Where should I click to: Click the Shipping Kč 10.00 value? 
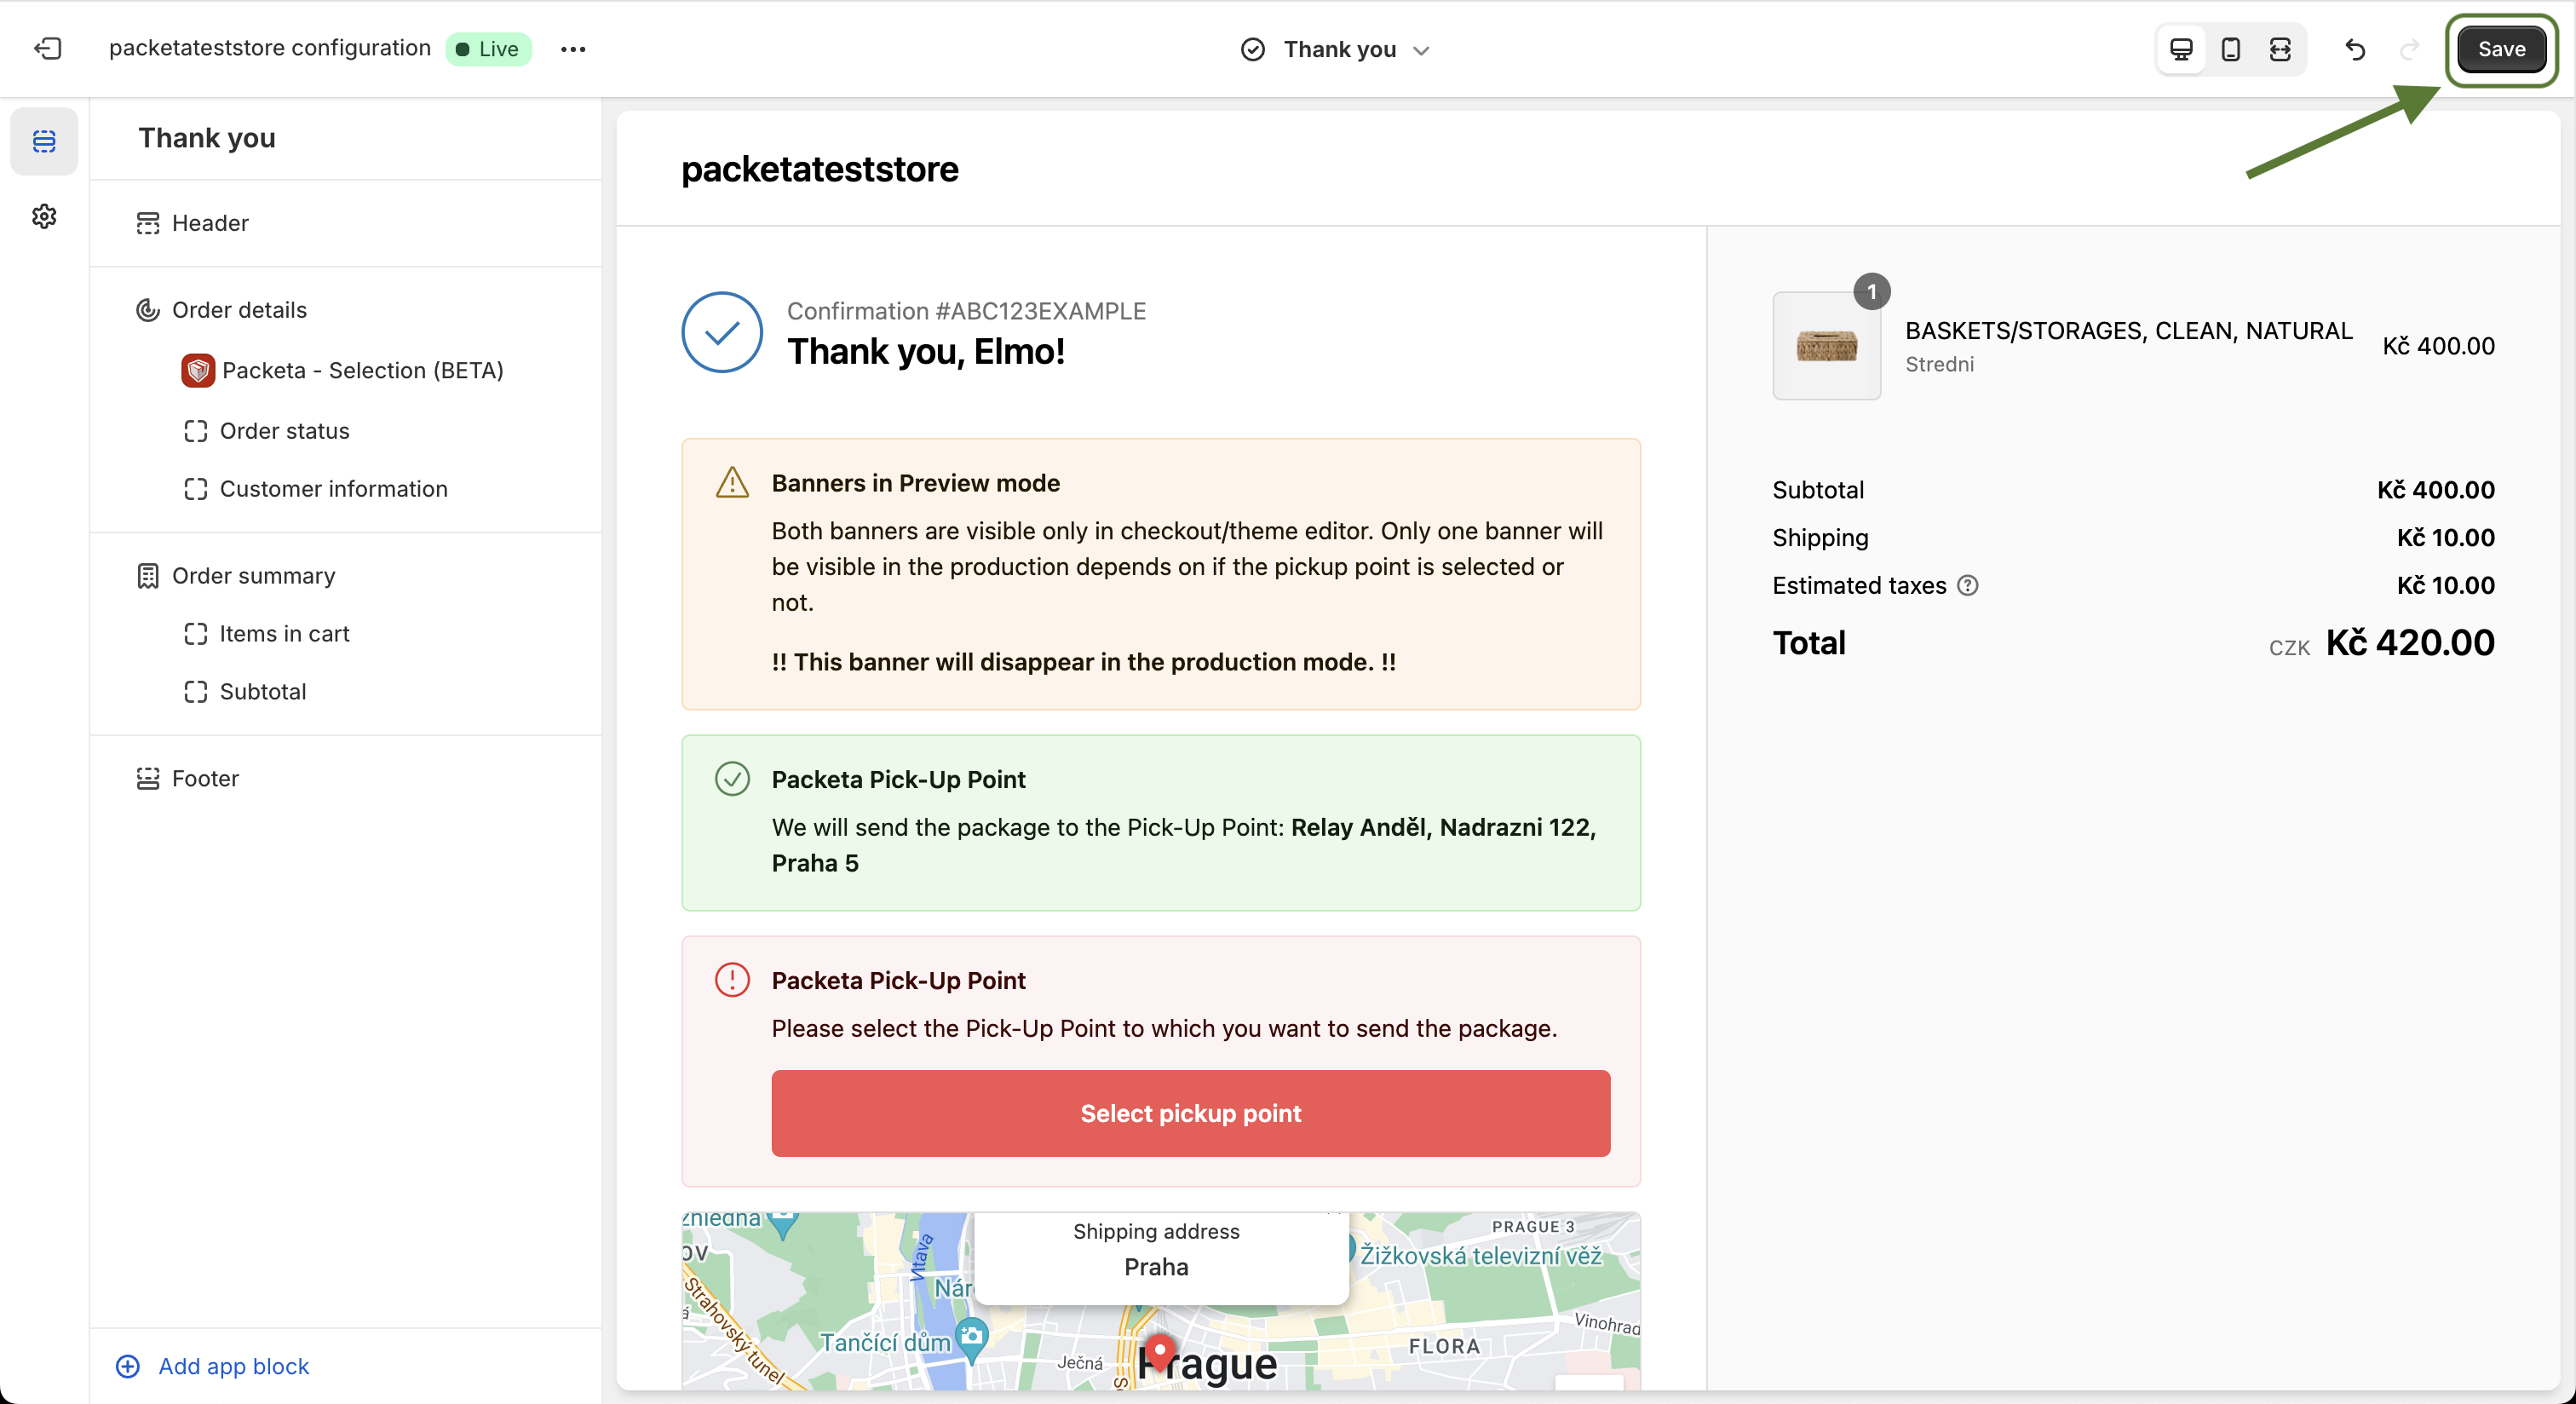coord(2445,538)
